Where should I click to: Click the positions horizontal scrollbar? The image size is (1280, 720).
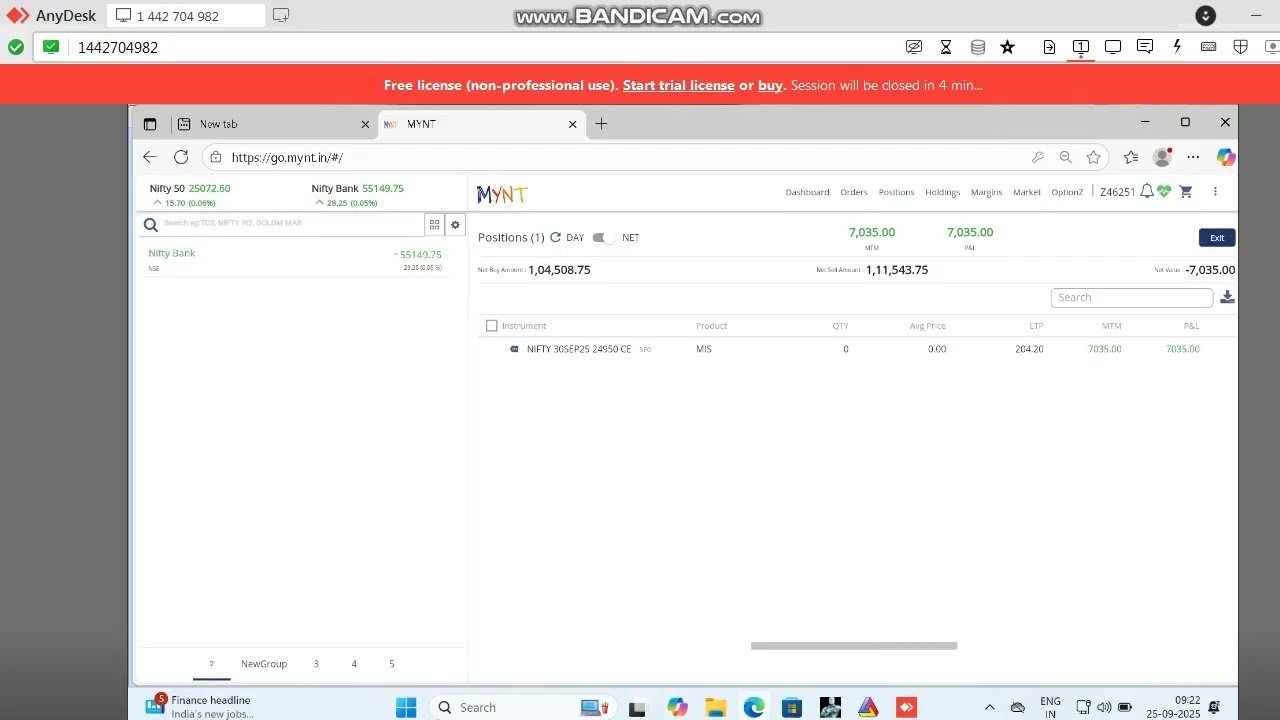coord(854,646)
